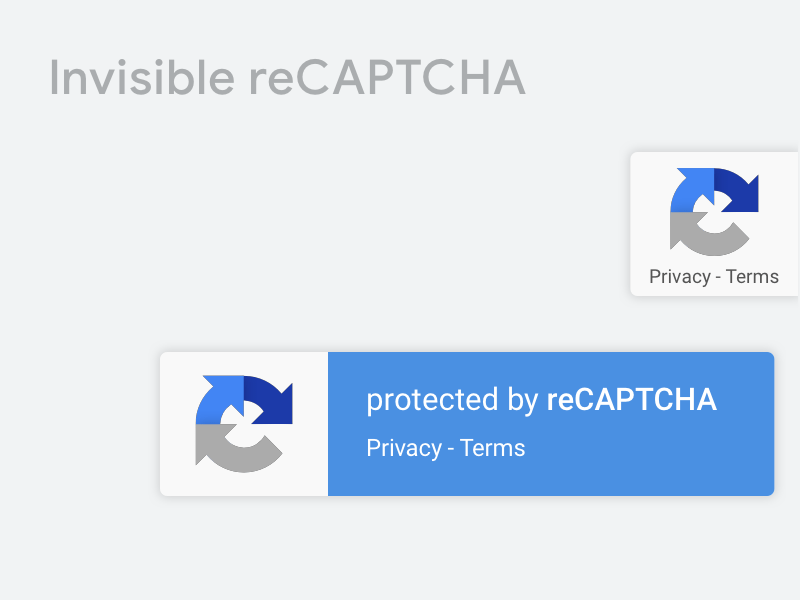This screenshot has width=800, height=600.
Task: Open the Privacy link in the small badge
Action: point(680,277)
